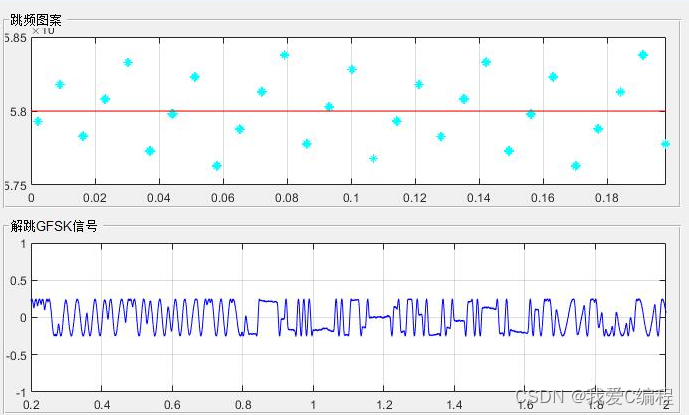This screenshot has width=689, height=415.
Task: Click the cyan marker just above x=0.1
Action: [x=352, y=69]
